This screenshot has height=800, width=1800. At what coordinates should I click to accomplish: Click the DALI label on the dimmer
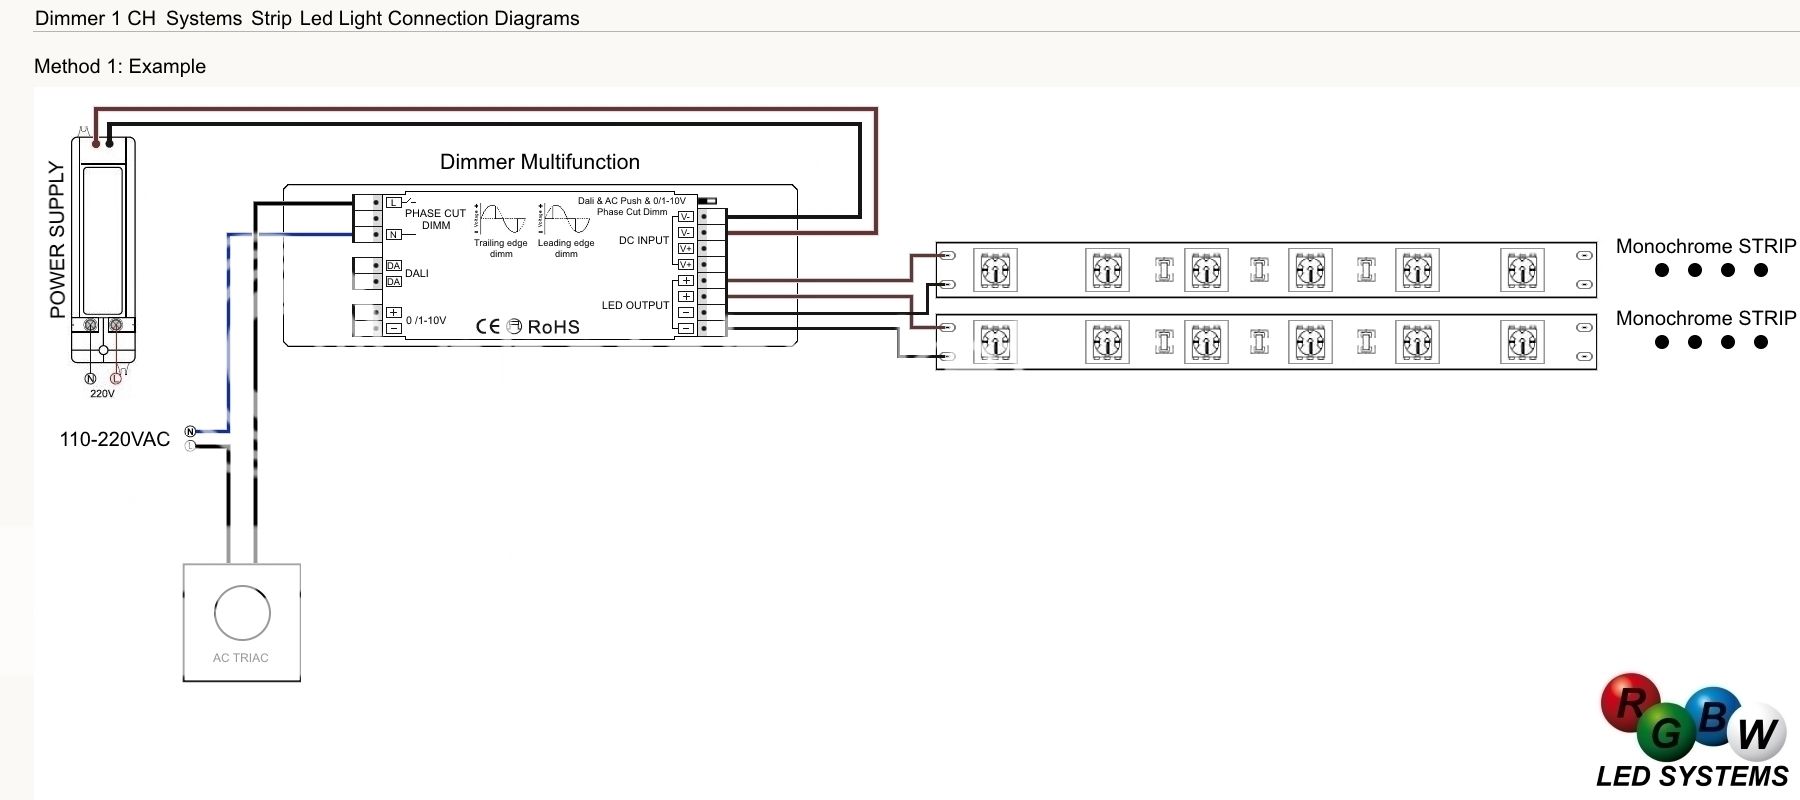pyautogui.click(x=417, y=274)
